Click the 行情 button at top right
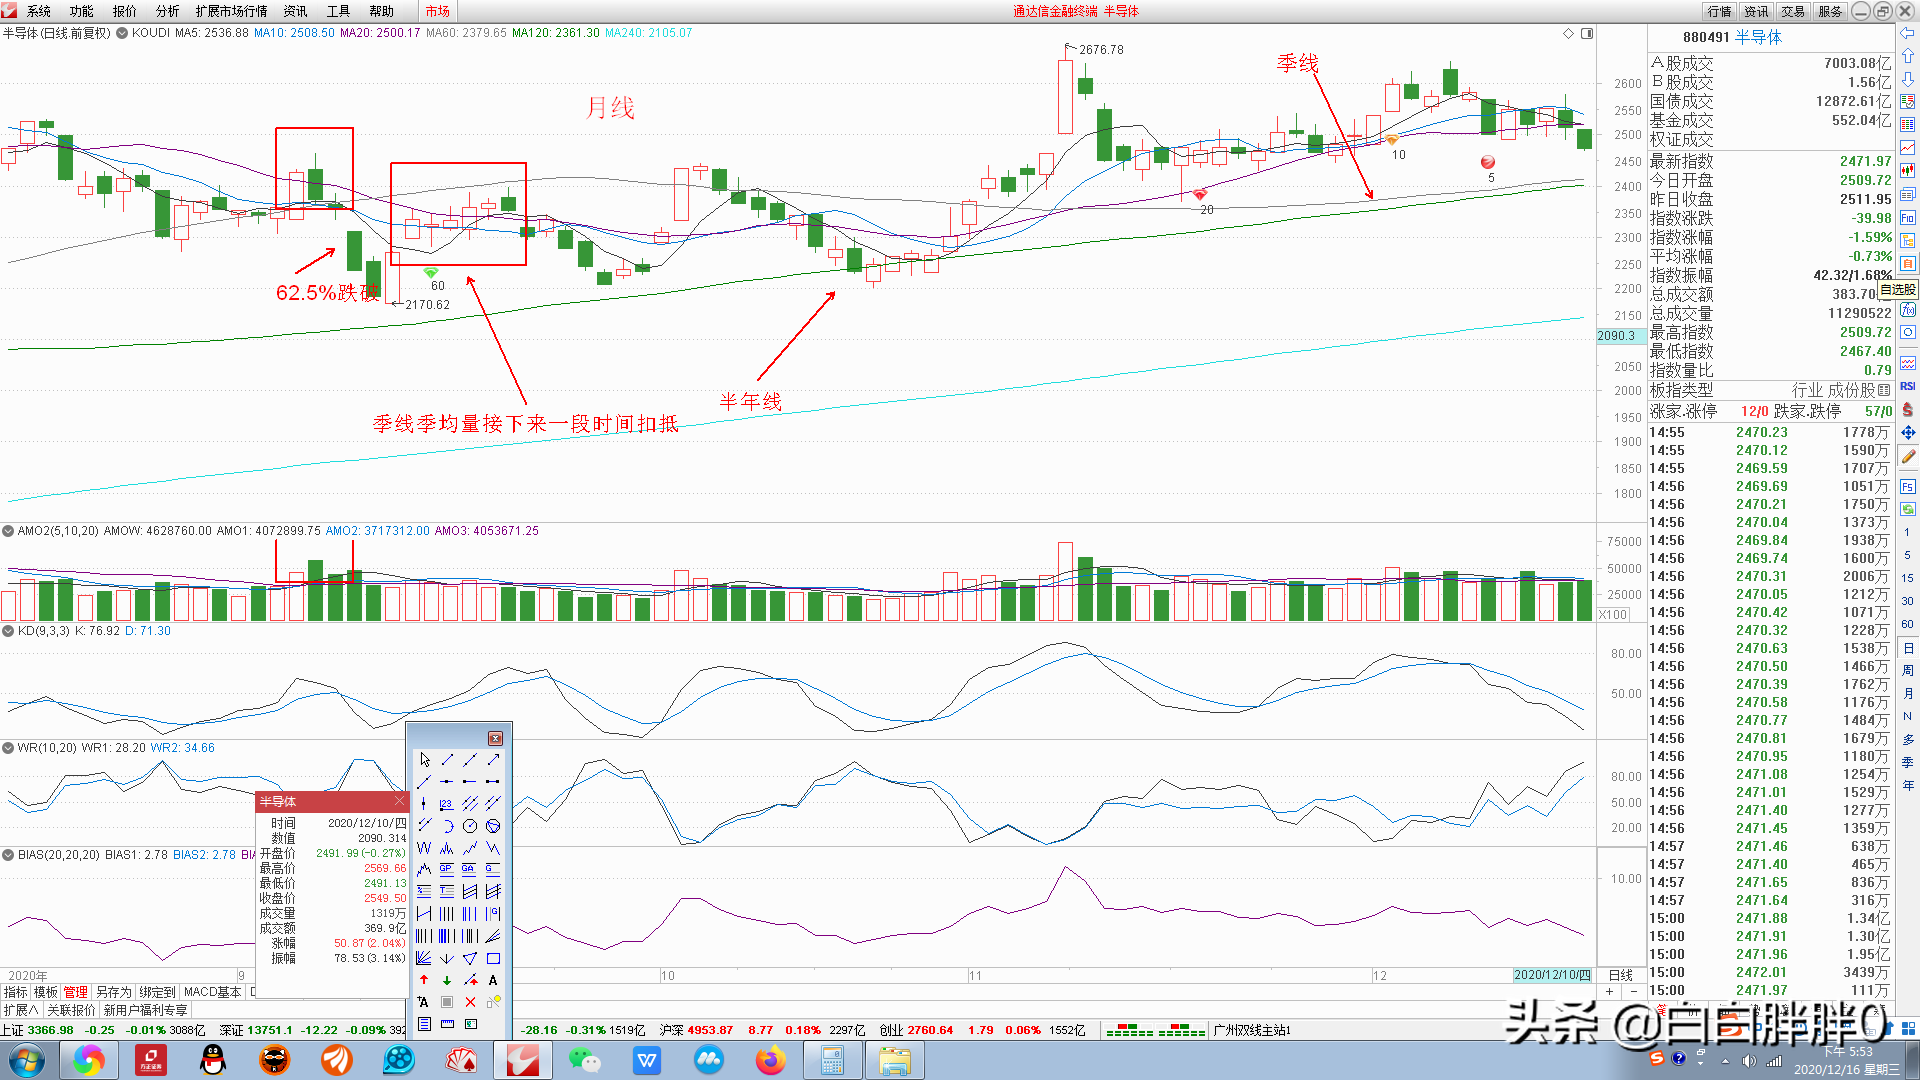Viewport: 1920px width, 1080px height. click(1720, 11)
